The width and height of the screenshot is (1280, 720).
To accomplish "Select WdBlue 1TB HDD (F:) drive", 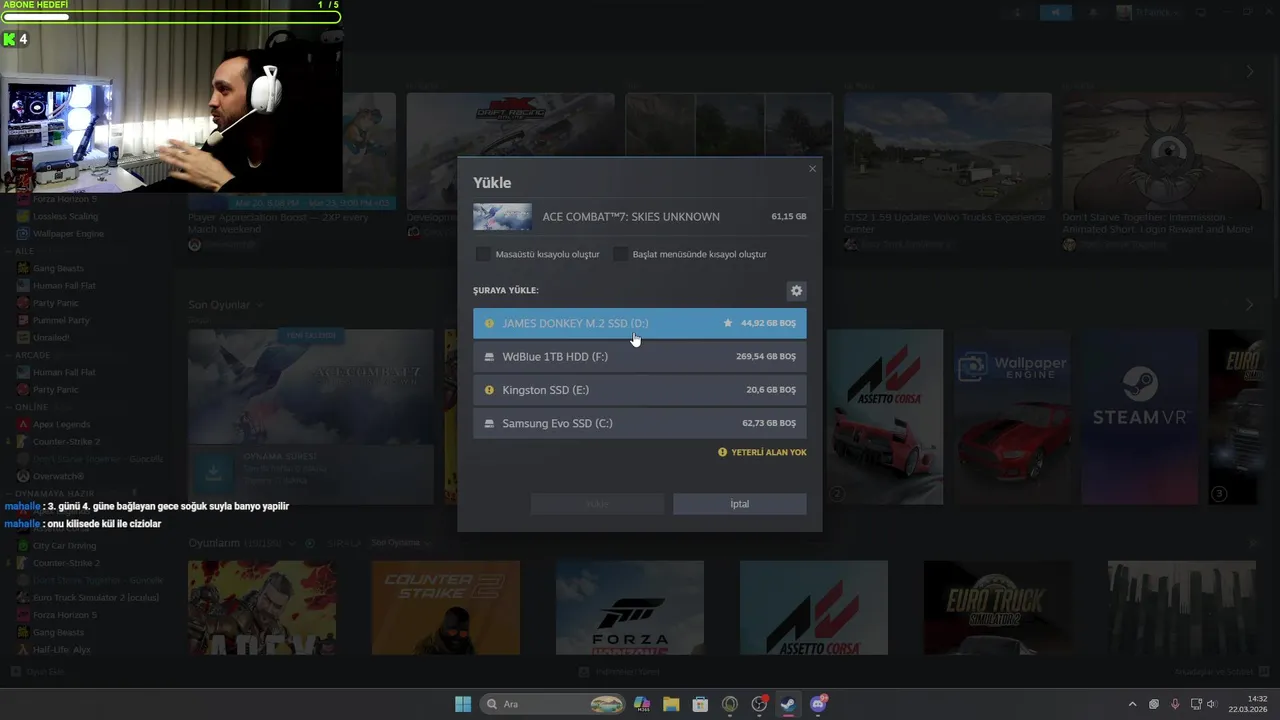I will (640, 357).
